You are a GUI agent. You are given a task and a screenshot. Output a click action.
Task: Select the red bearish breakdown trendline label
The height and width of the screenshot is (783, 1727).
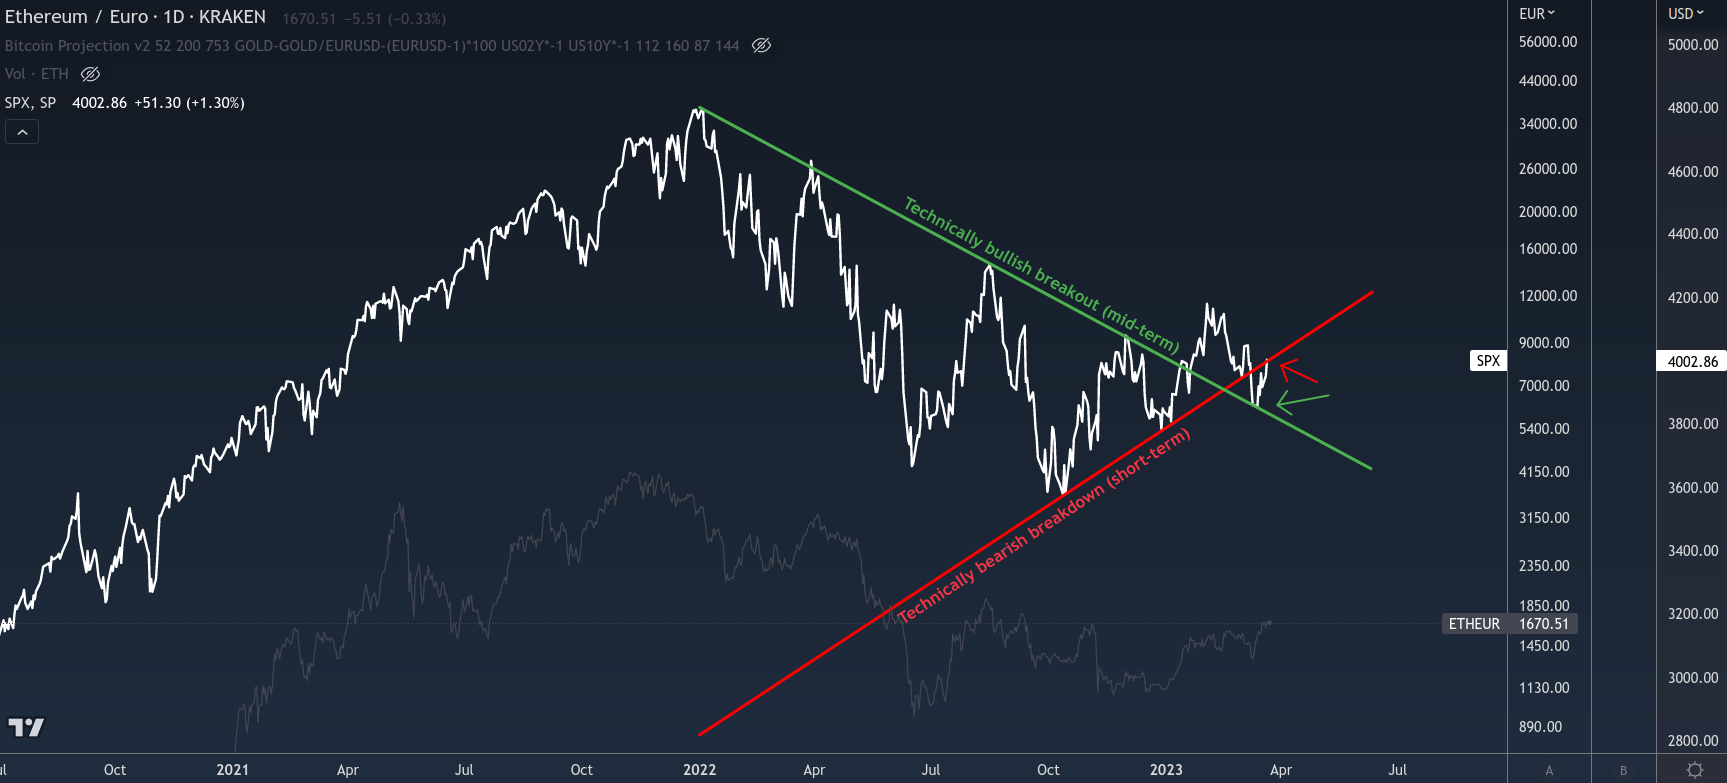[x=1045, y=525]
